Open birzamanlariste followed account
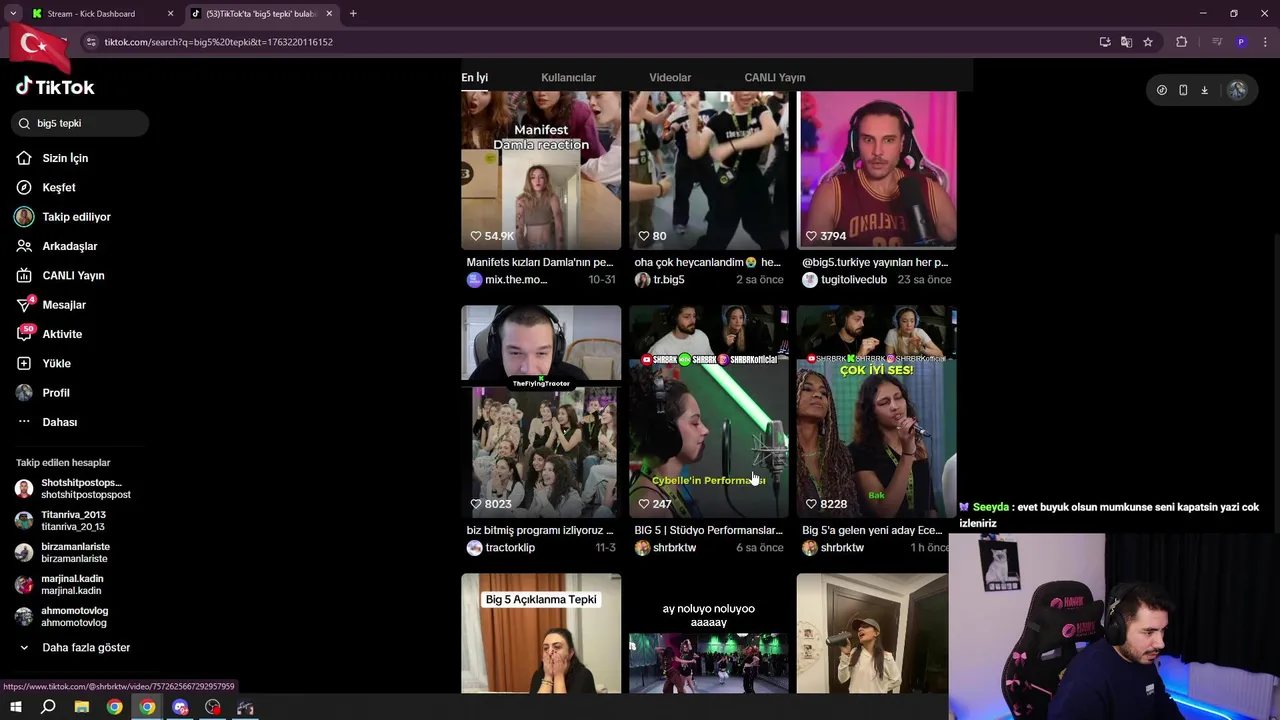Viewport: 1280px width, 720px height. click(x=62, y=552)
